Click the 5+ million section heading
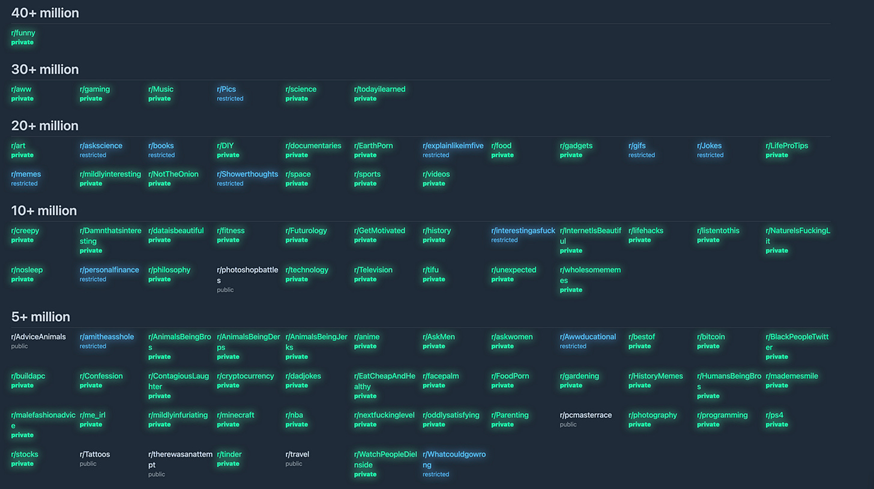The image size is (874, 489). pos(41,317)
